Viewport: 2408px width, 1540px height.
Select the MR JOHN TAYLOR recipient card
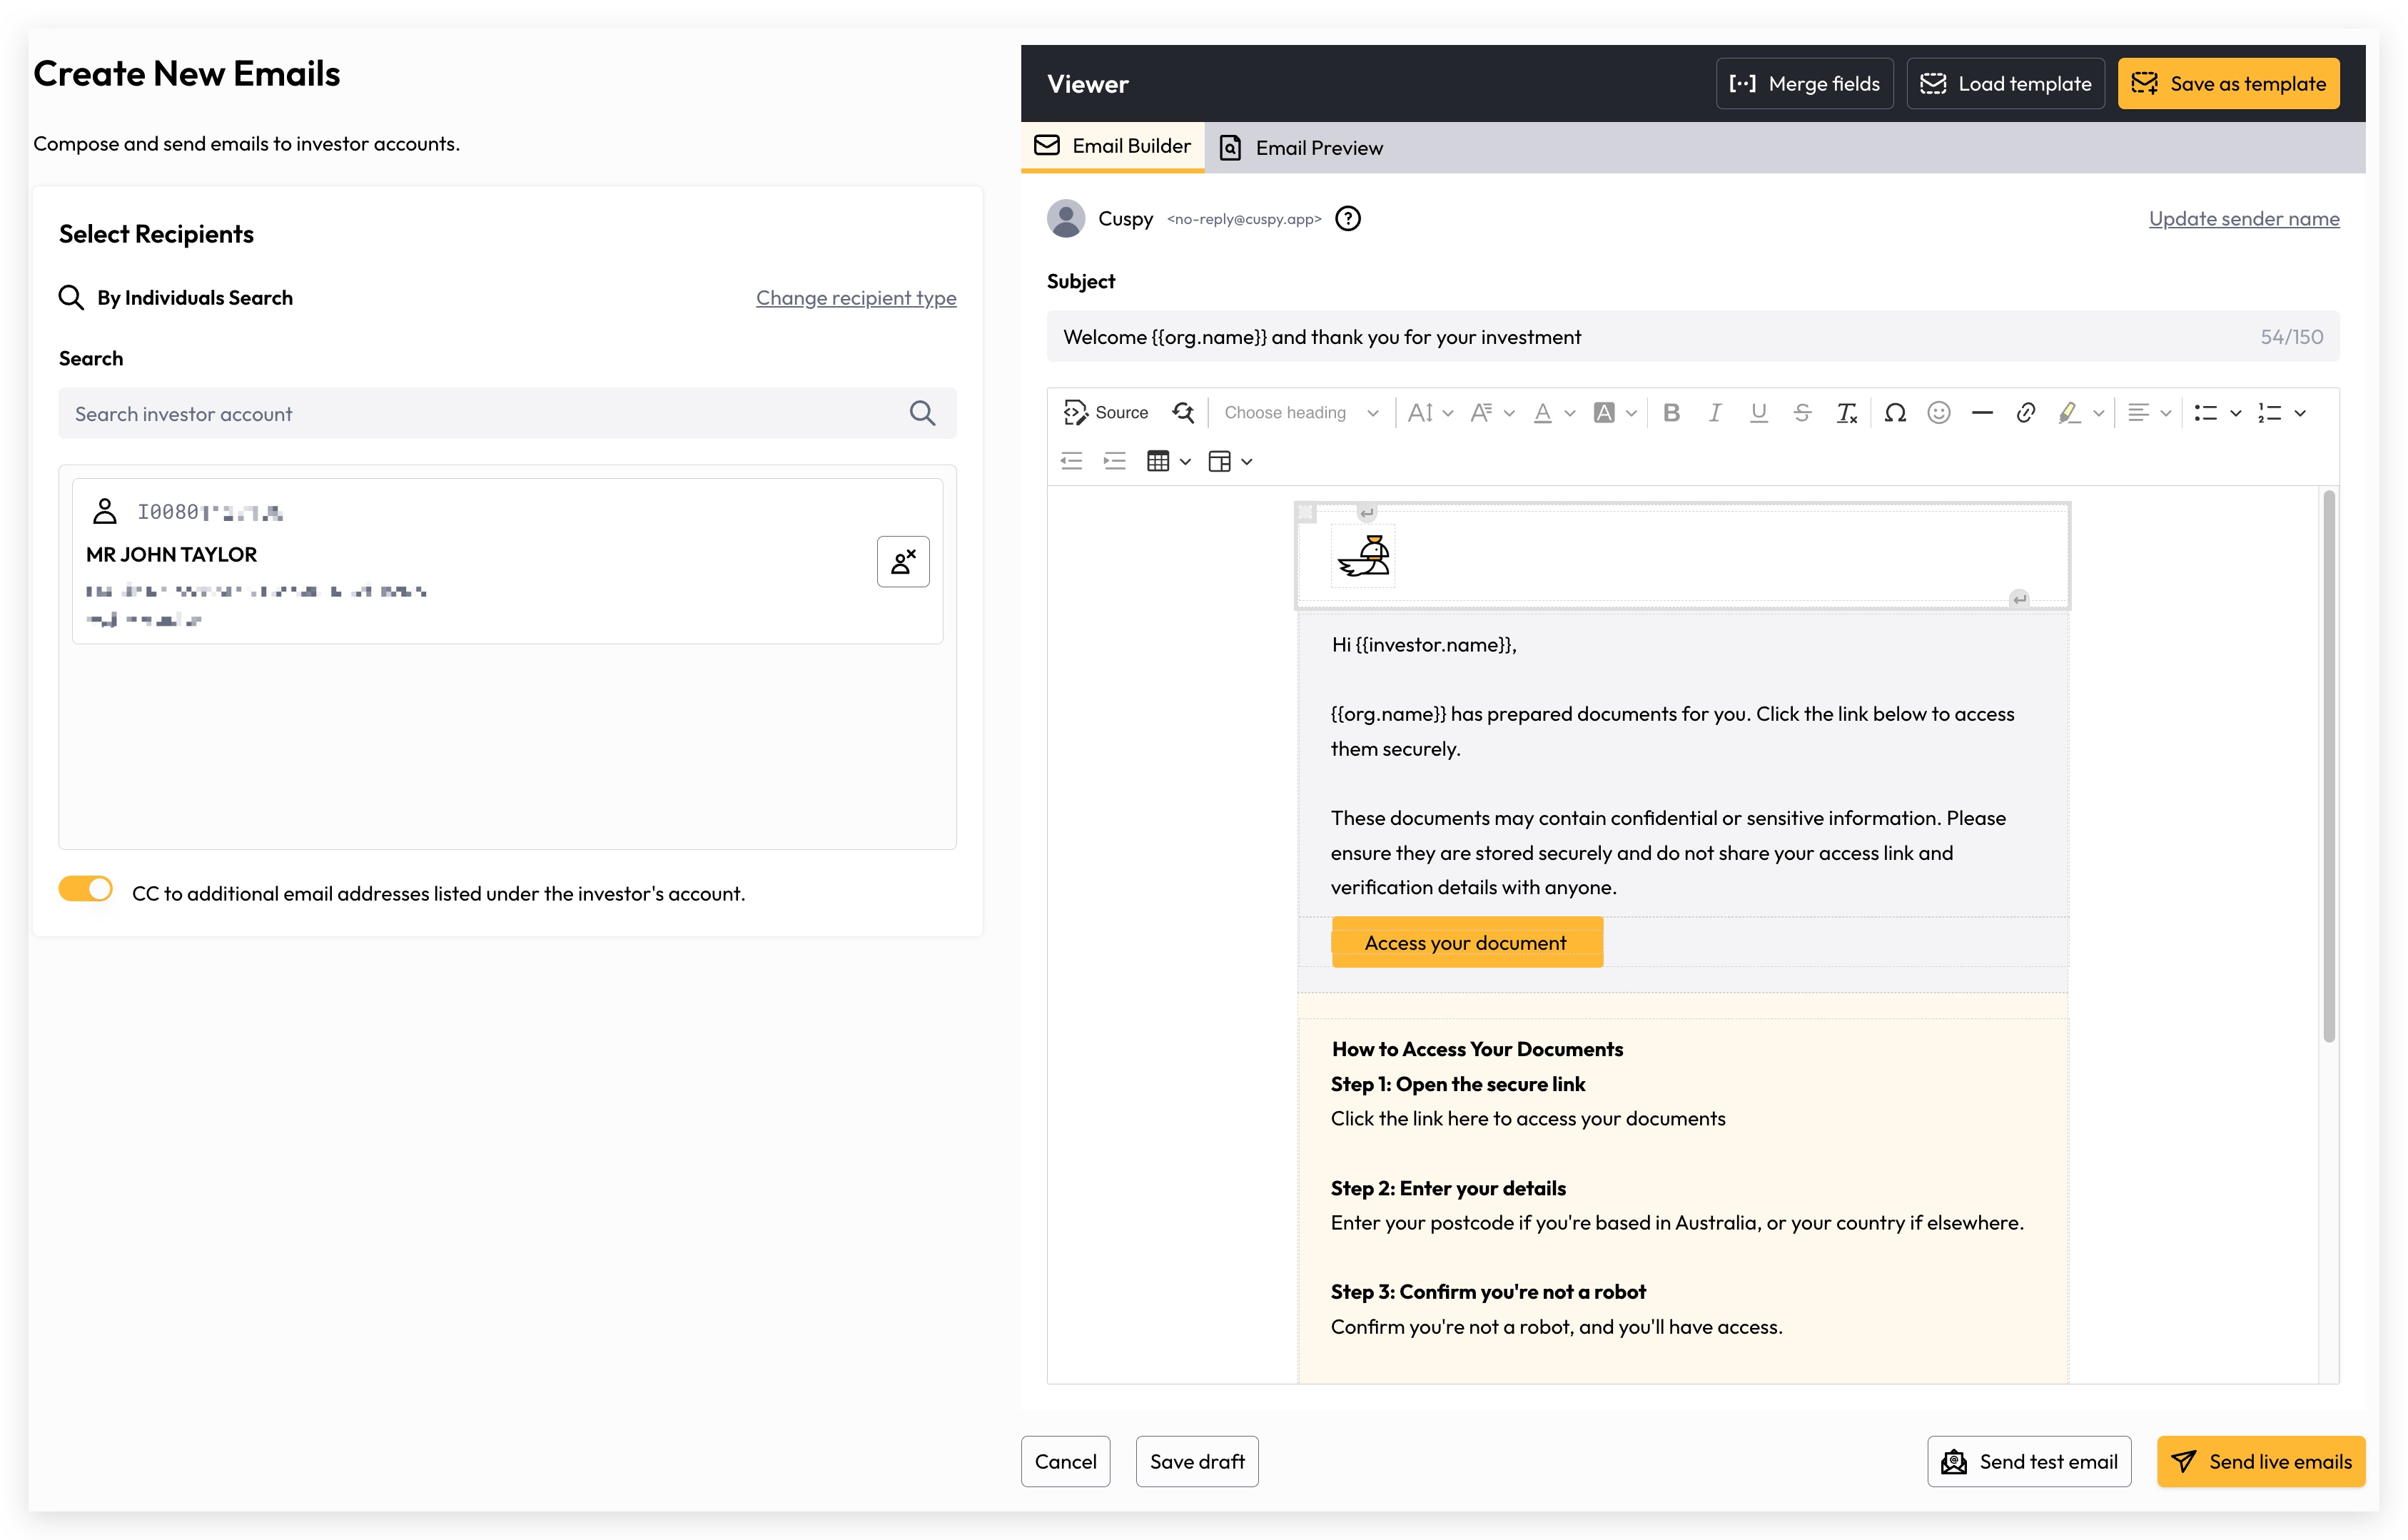[x=507, y=561]
